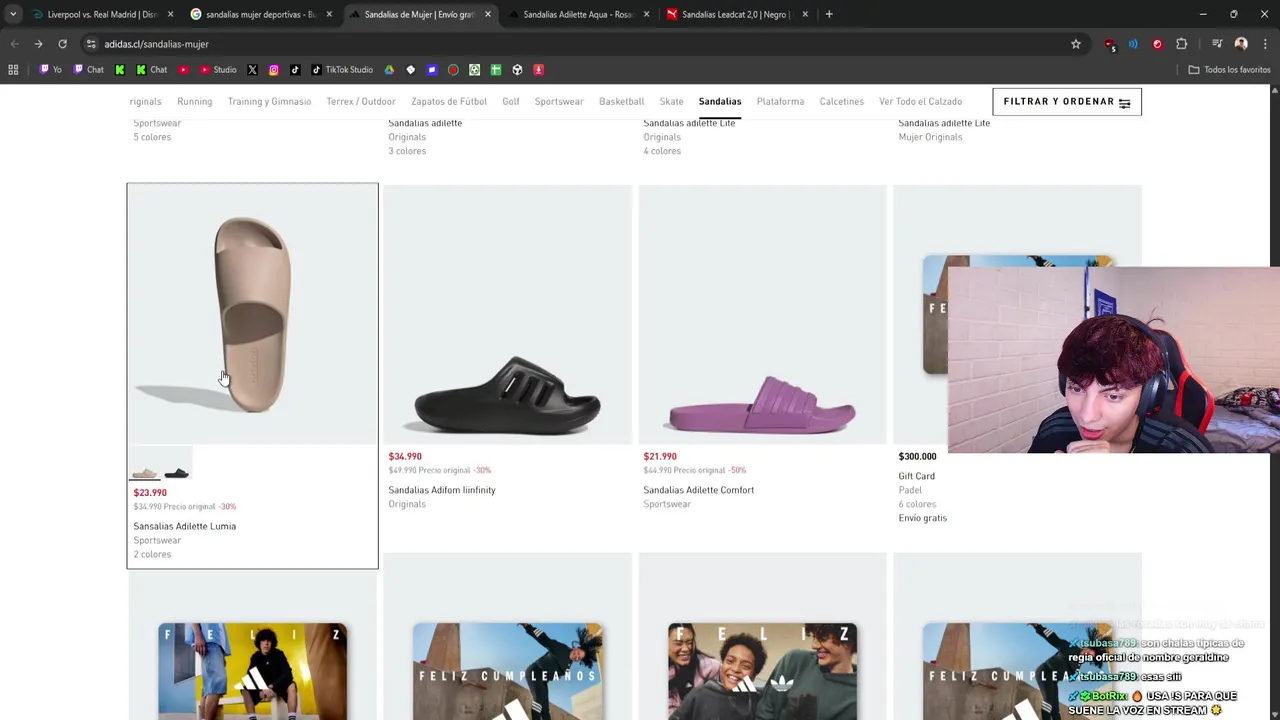
Task: Open the 'TikTok Studio' bookmark
Action: pyautogui.click(x=342, y=70)
